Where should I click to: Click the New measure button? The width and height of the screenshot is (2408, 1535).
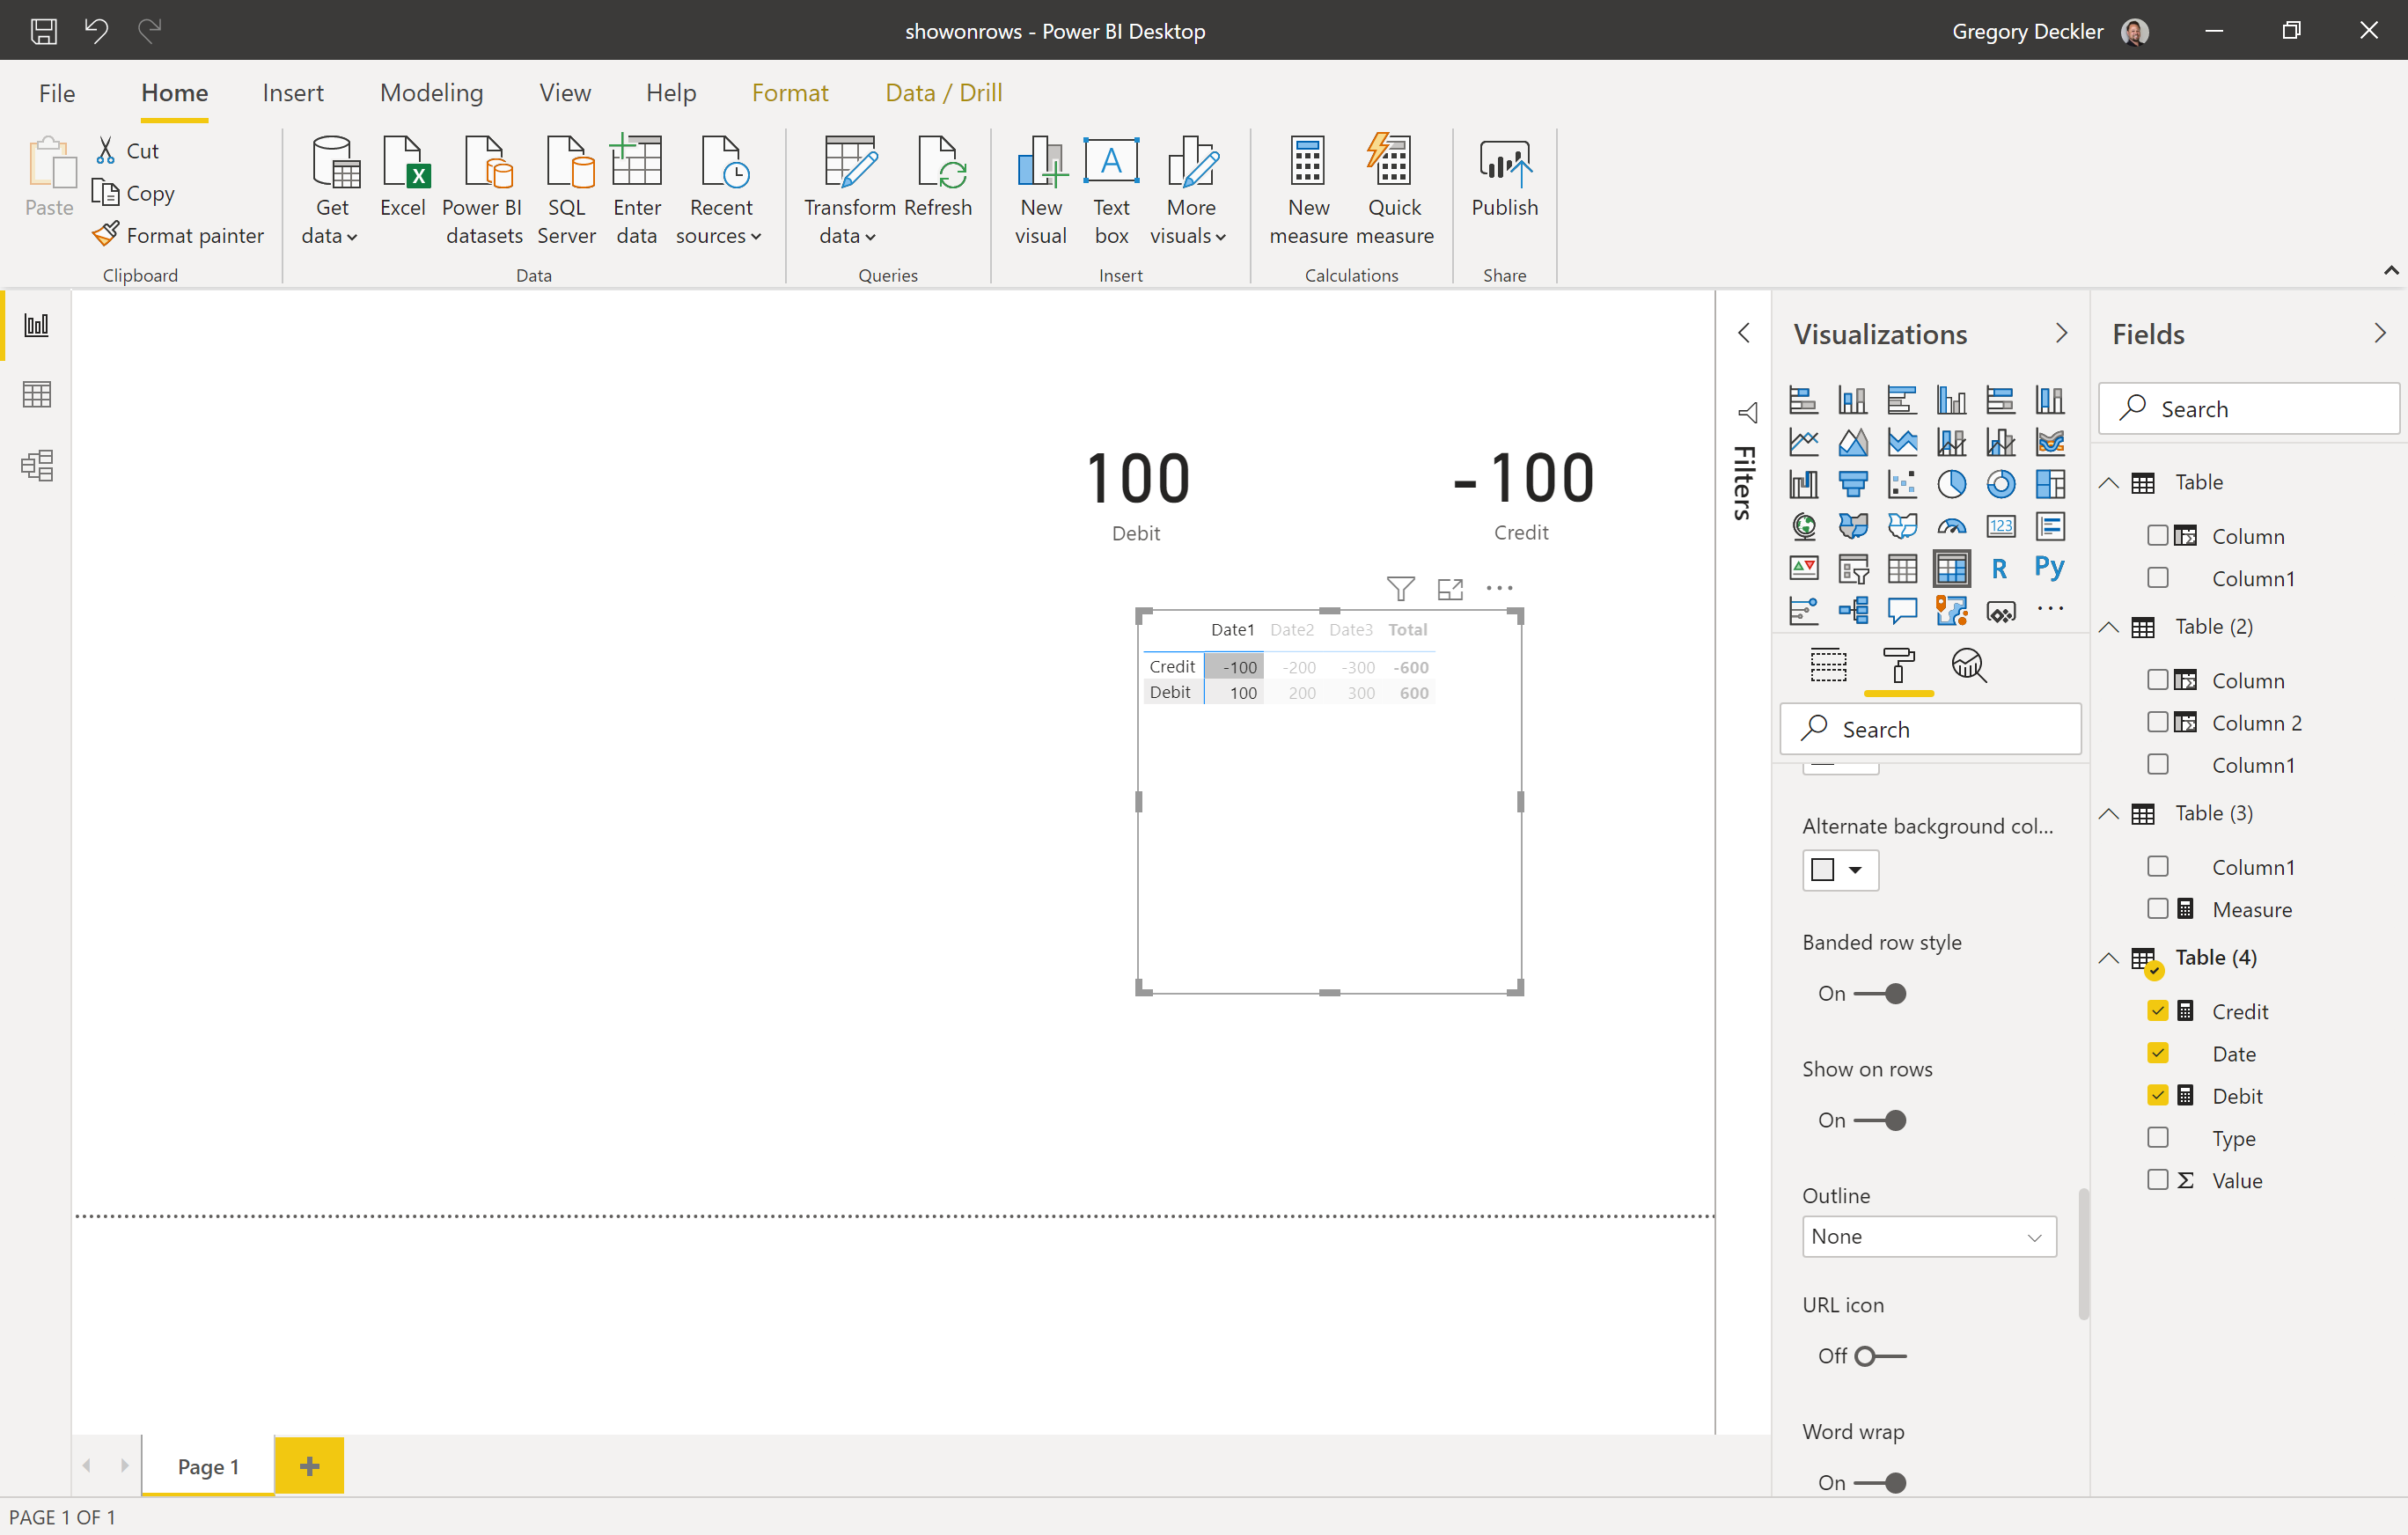[1308, 190]
